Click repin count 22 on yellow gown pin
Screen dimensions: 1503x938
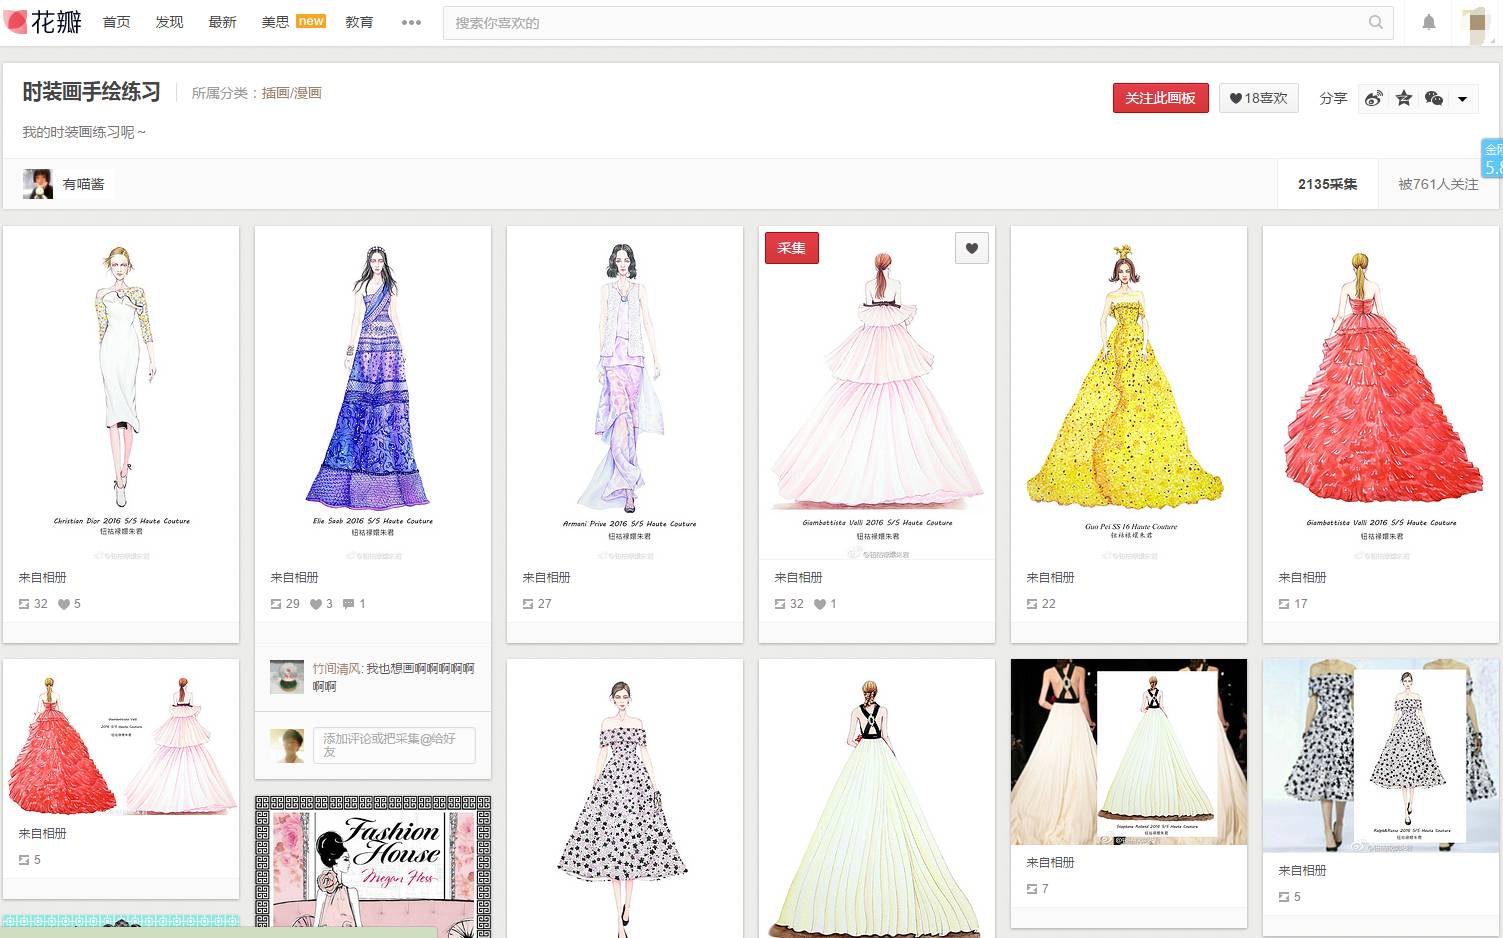point(1041,604)
